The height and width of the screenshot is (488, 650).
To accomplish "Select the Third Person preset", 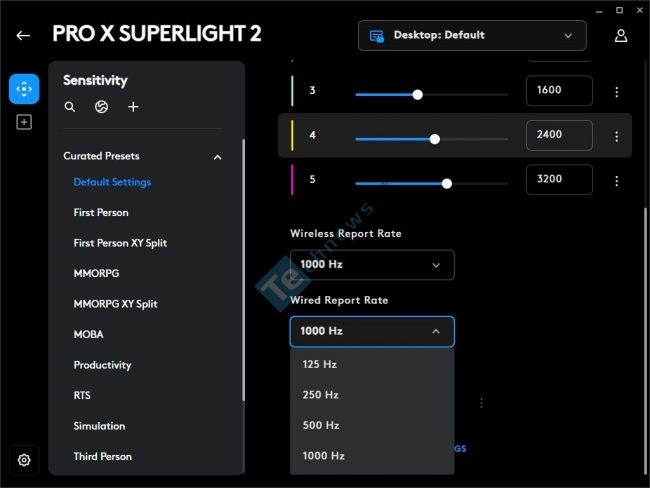I will [x=103, y=456].
